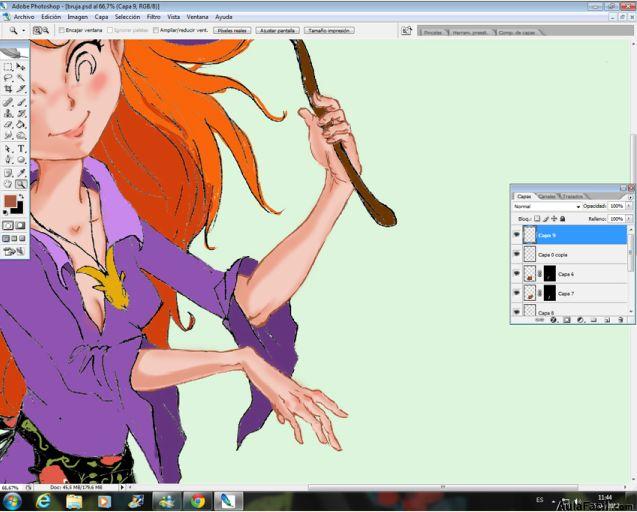This screenshot has height=512, width=637.
Task: Click the Tamaño impresión button
Action: pyautogui.click(x=329, y=30)
